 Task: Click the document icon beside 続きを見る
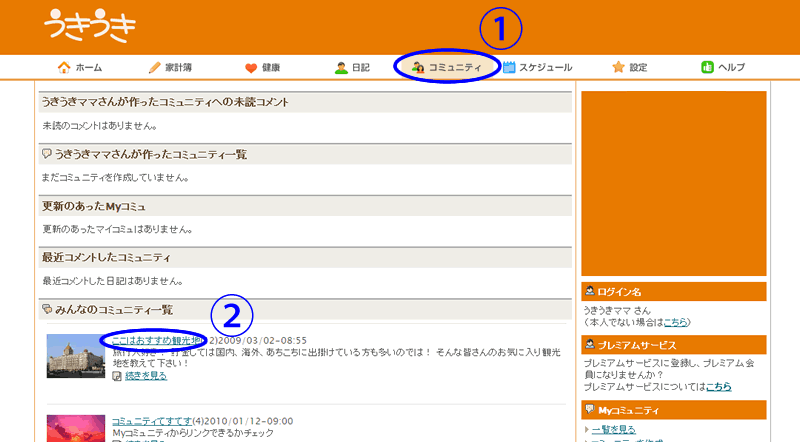[117, 376]
